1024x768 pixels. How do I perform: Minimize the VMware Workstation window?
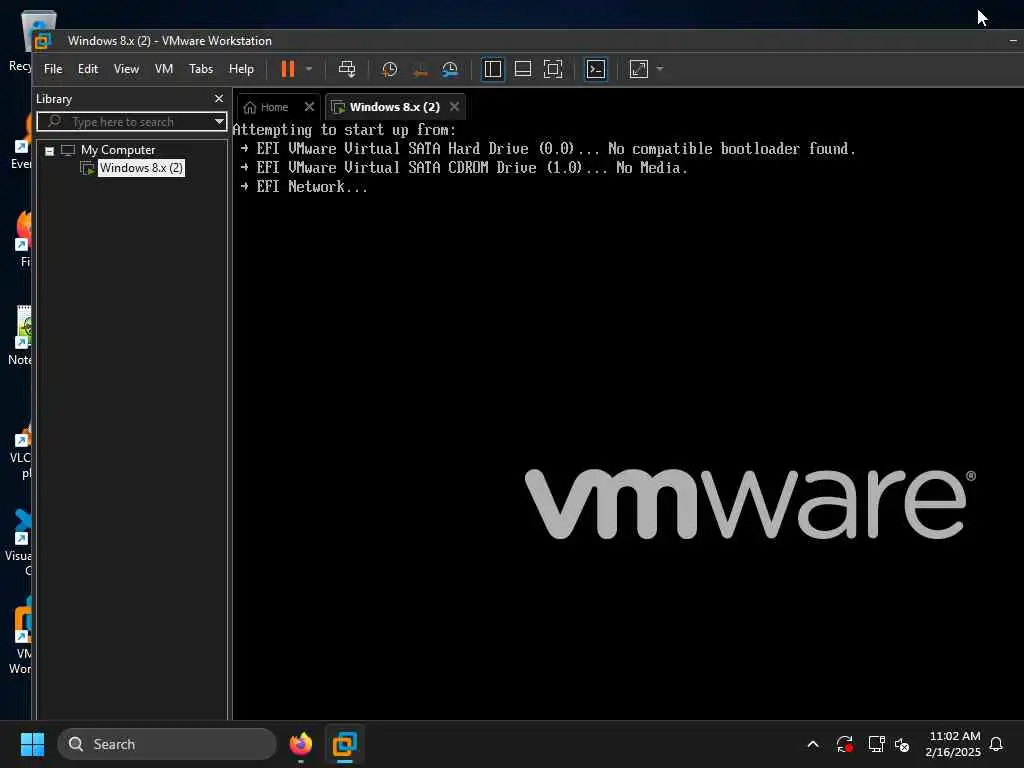pyautogui.click(x=1013, y=41)
